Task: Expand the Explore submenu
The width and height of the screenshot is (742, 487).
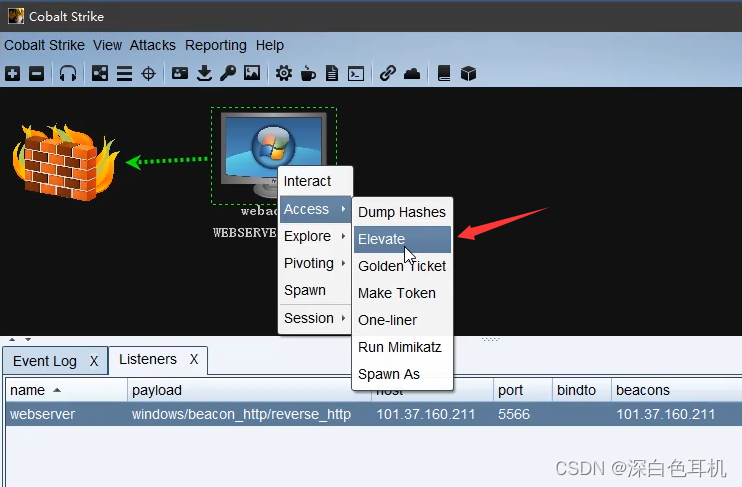Action: [315, 236]
